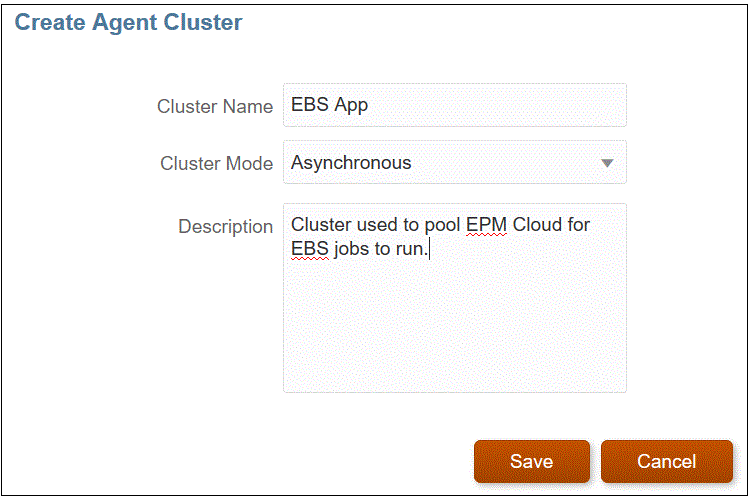750x498 pixels.
Task: Click the Save button
Action: point(531,461)
